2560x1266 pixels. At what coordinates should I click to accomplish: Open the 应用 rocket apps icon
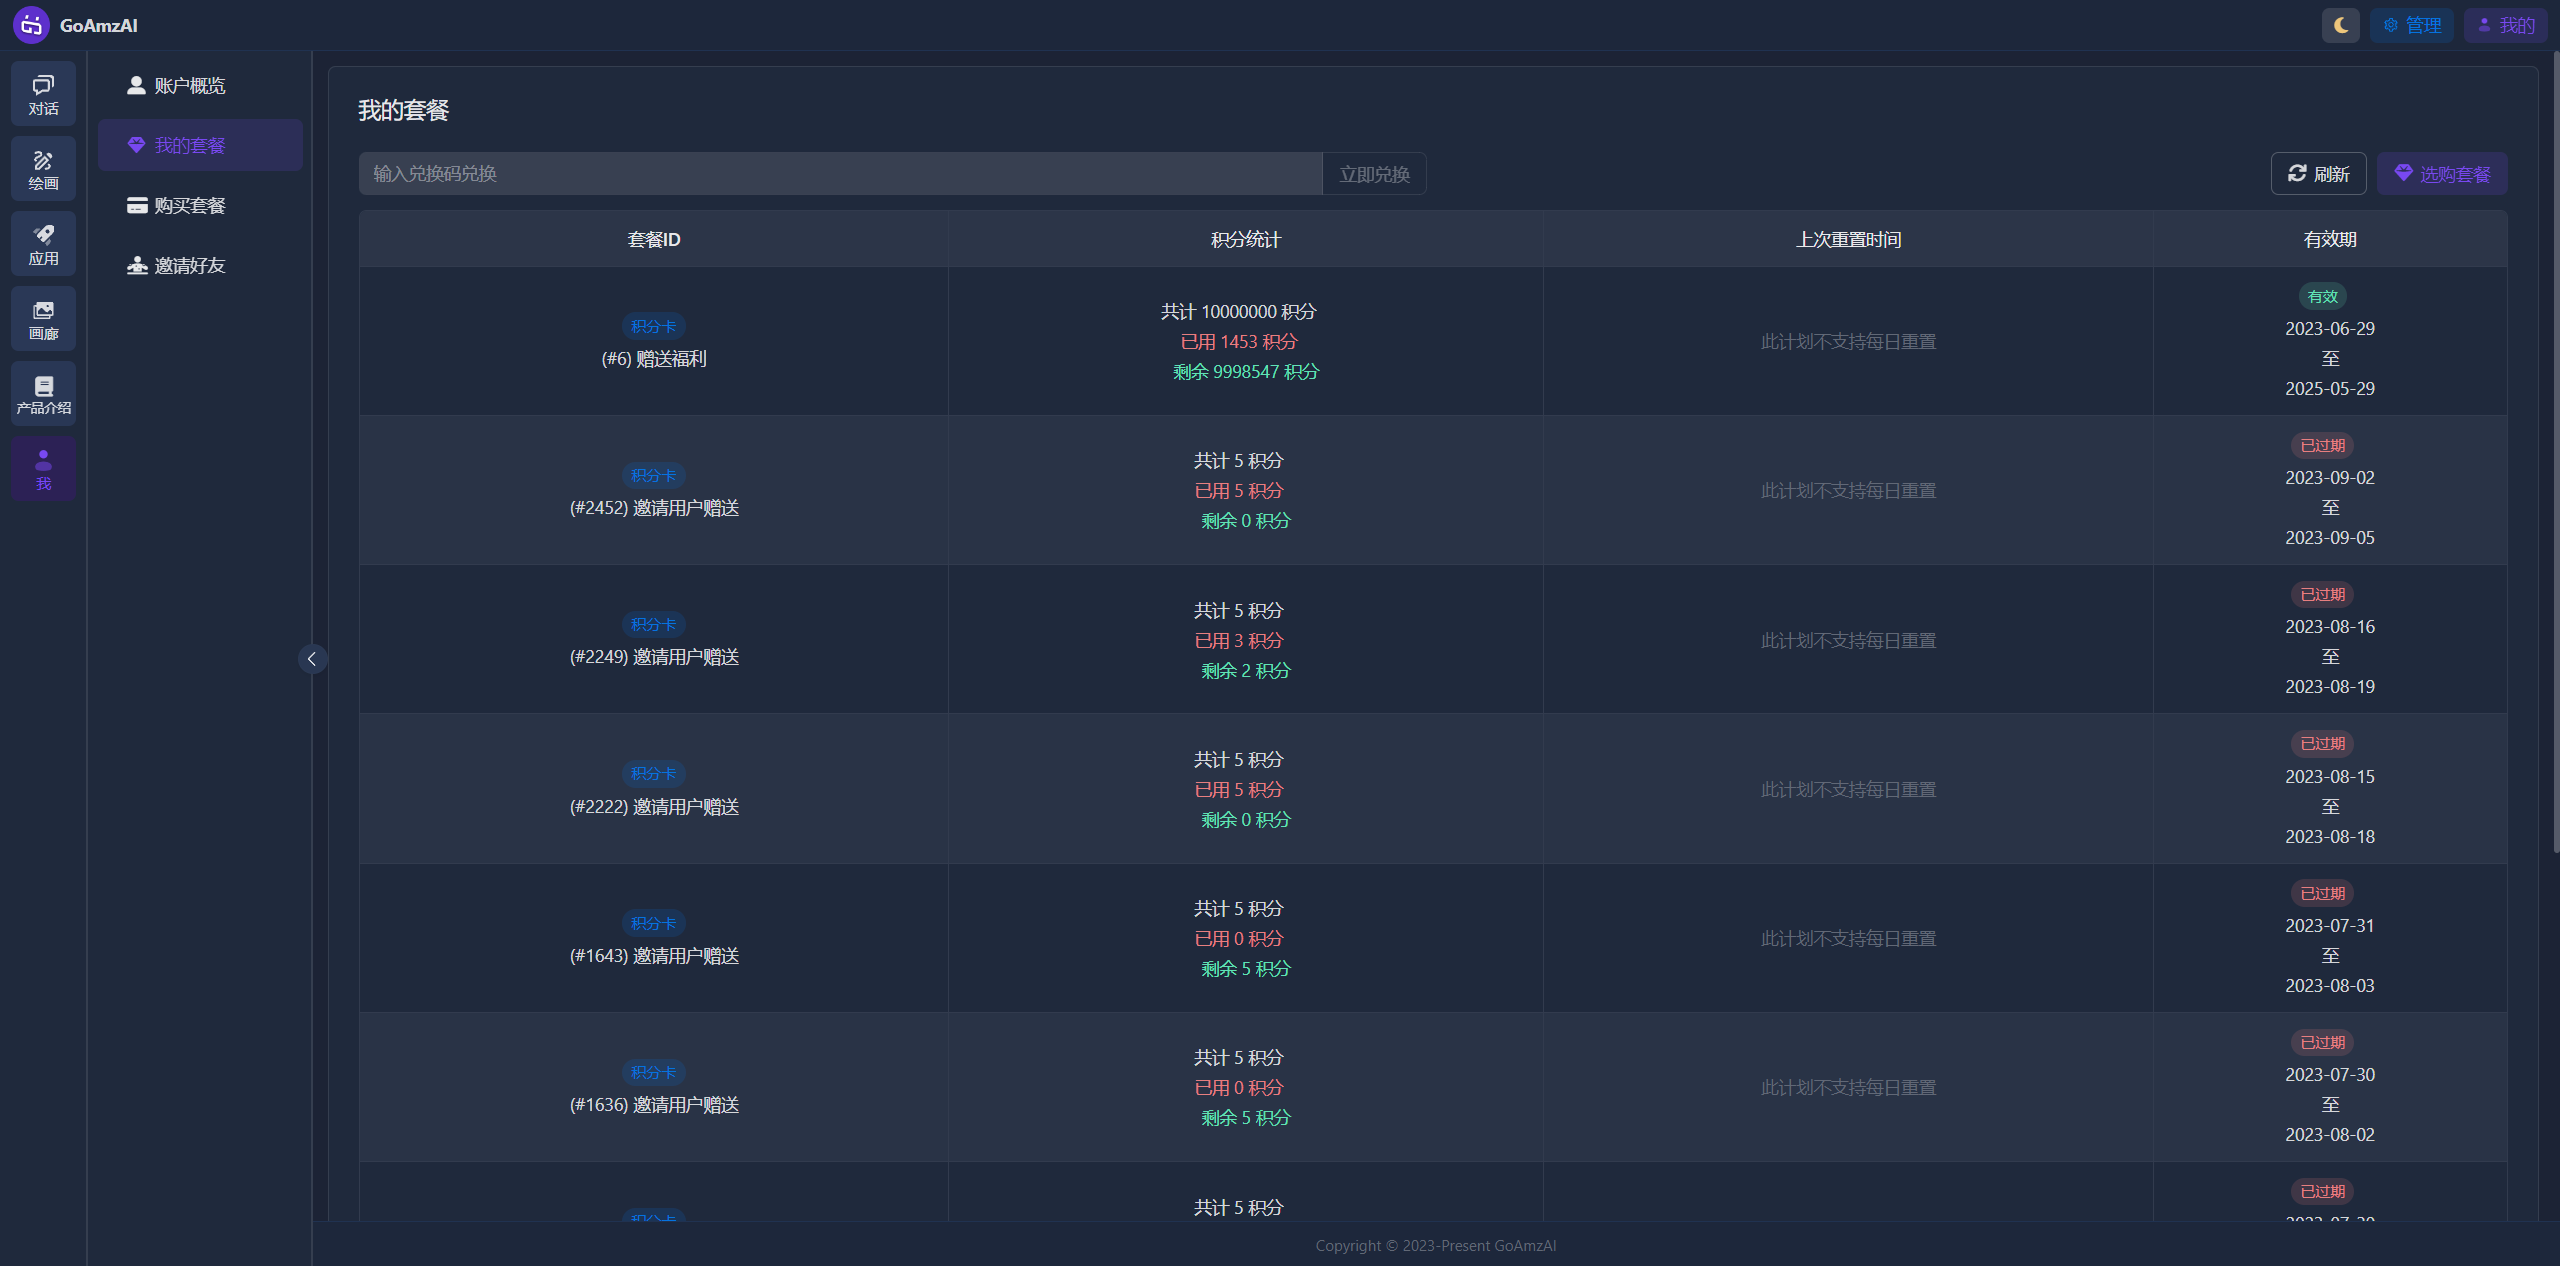click(43, 244)
